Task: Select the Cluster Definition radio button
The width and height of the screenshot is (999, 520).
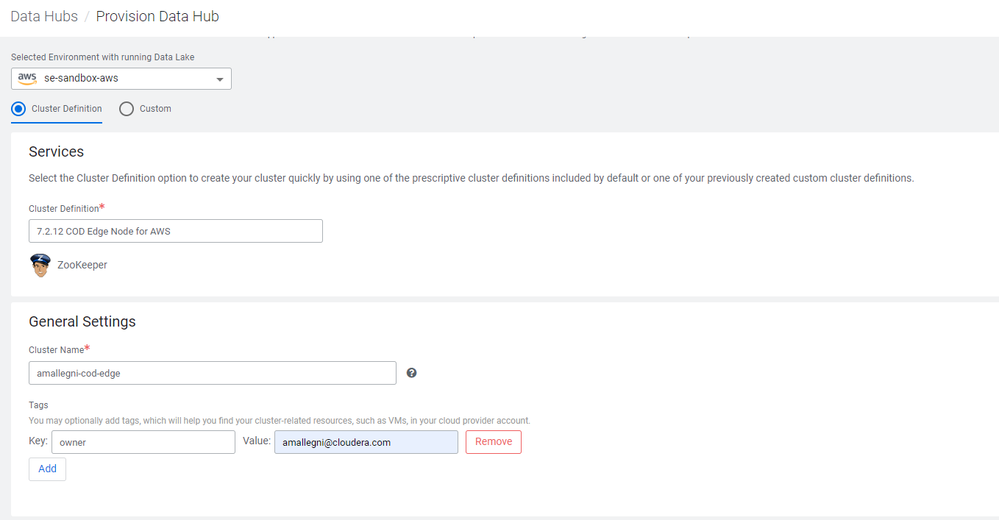Action: (x=18, y=109)
